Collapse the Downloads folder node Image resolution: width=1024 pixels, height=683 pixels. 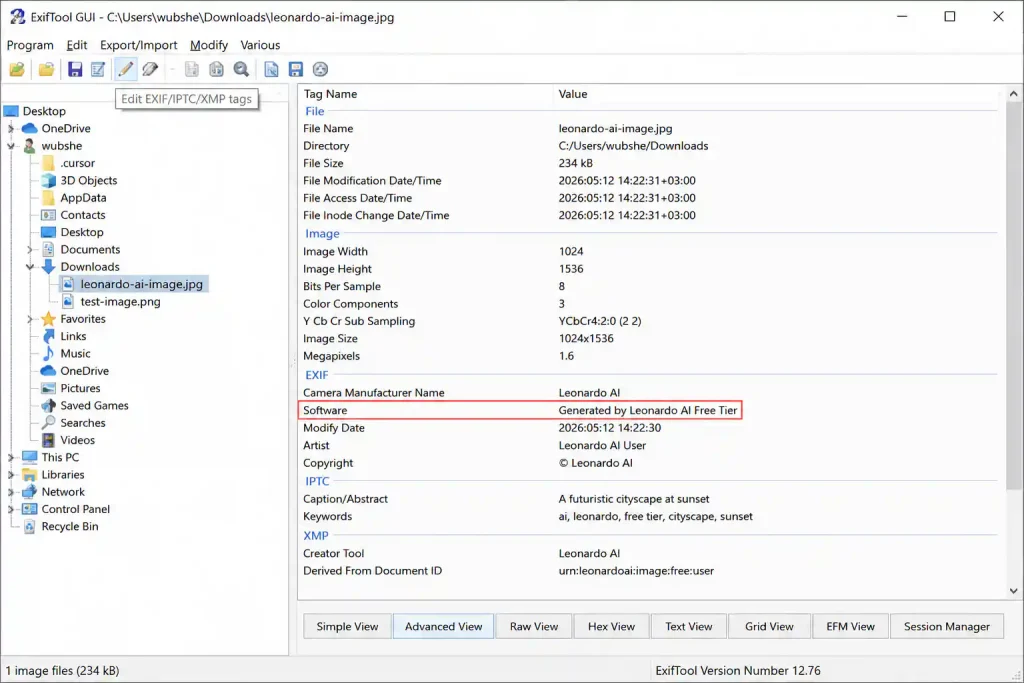[x=29, y=267]
